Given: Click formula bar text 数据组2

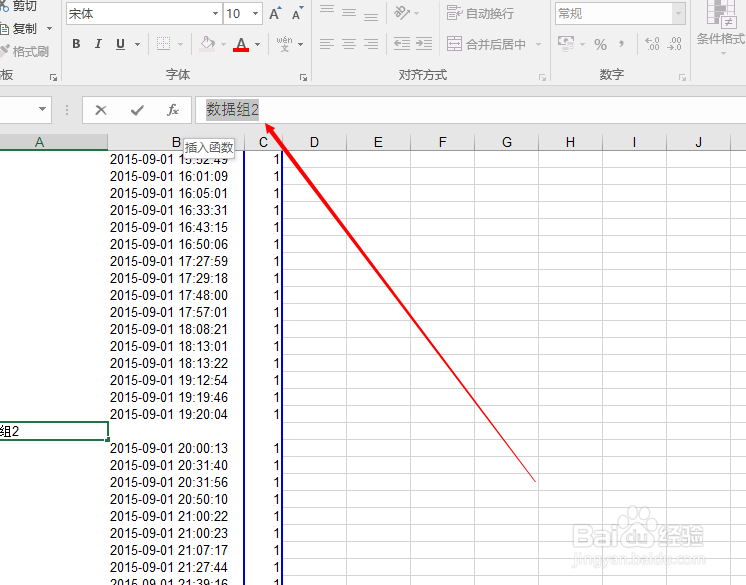Looking at the screenshot, I should pyautogui.click(x=232, y=110).
